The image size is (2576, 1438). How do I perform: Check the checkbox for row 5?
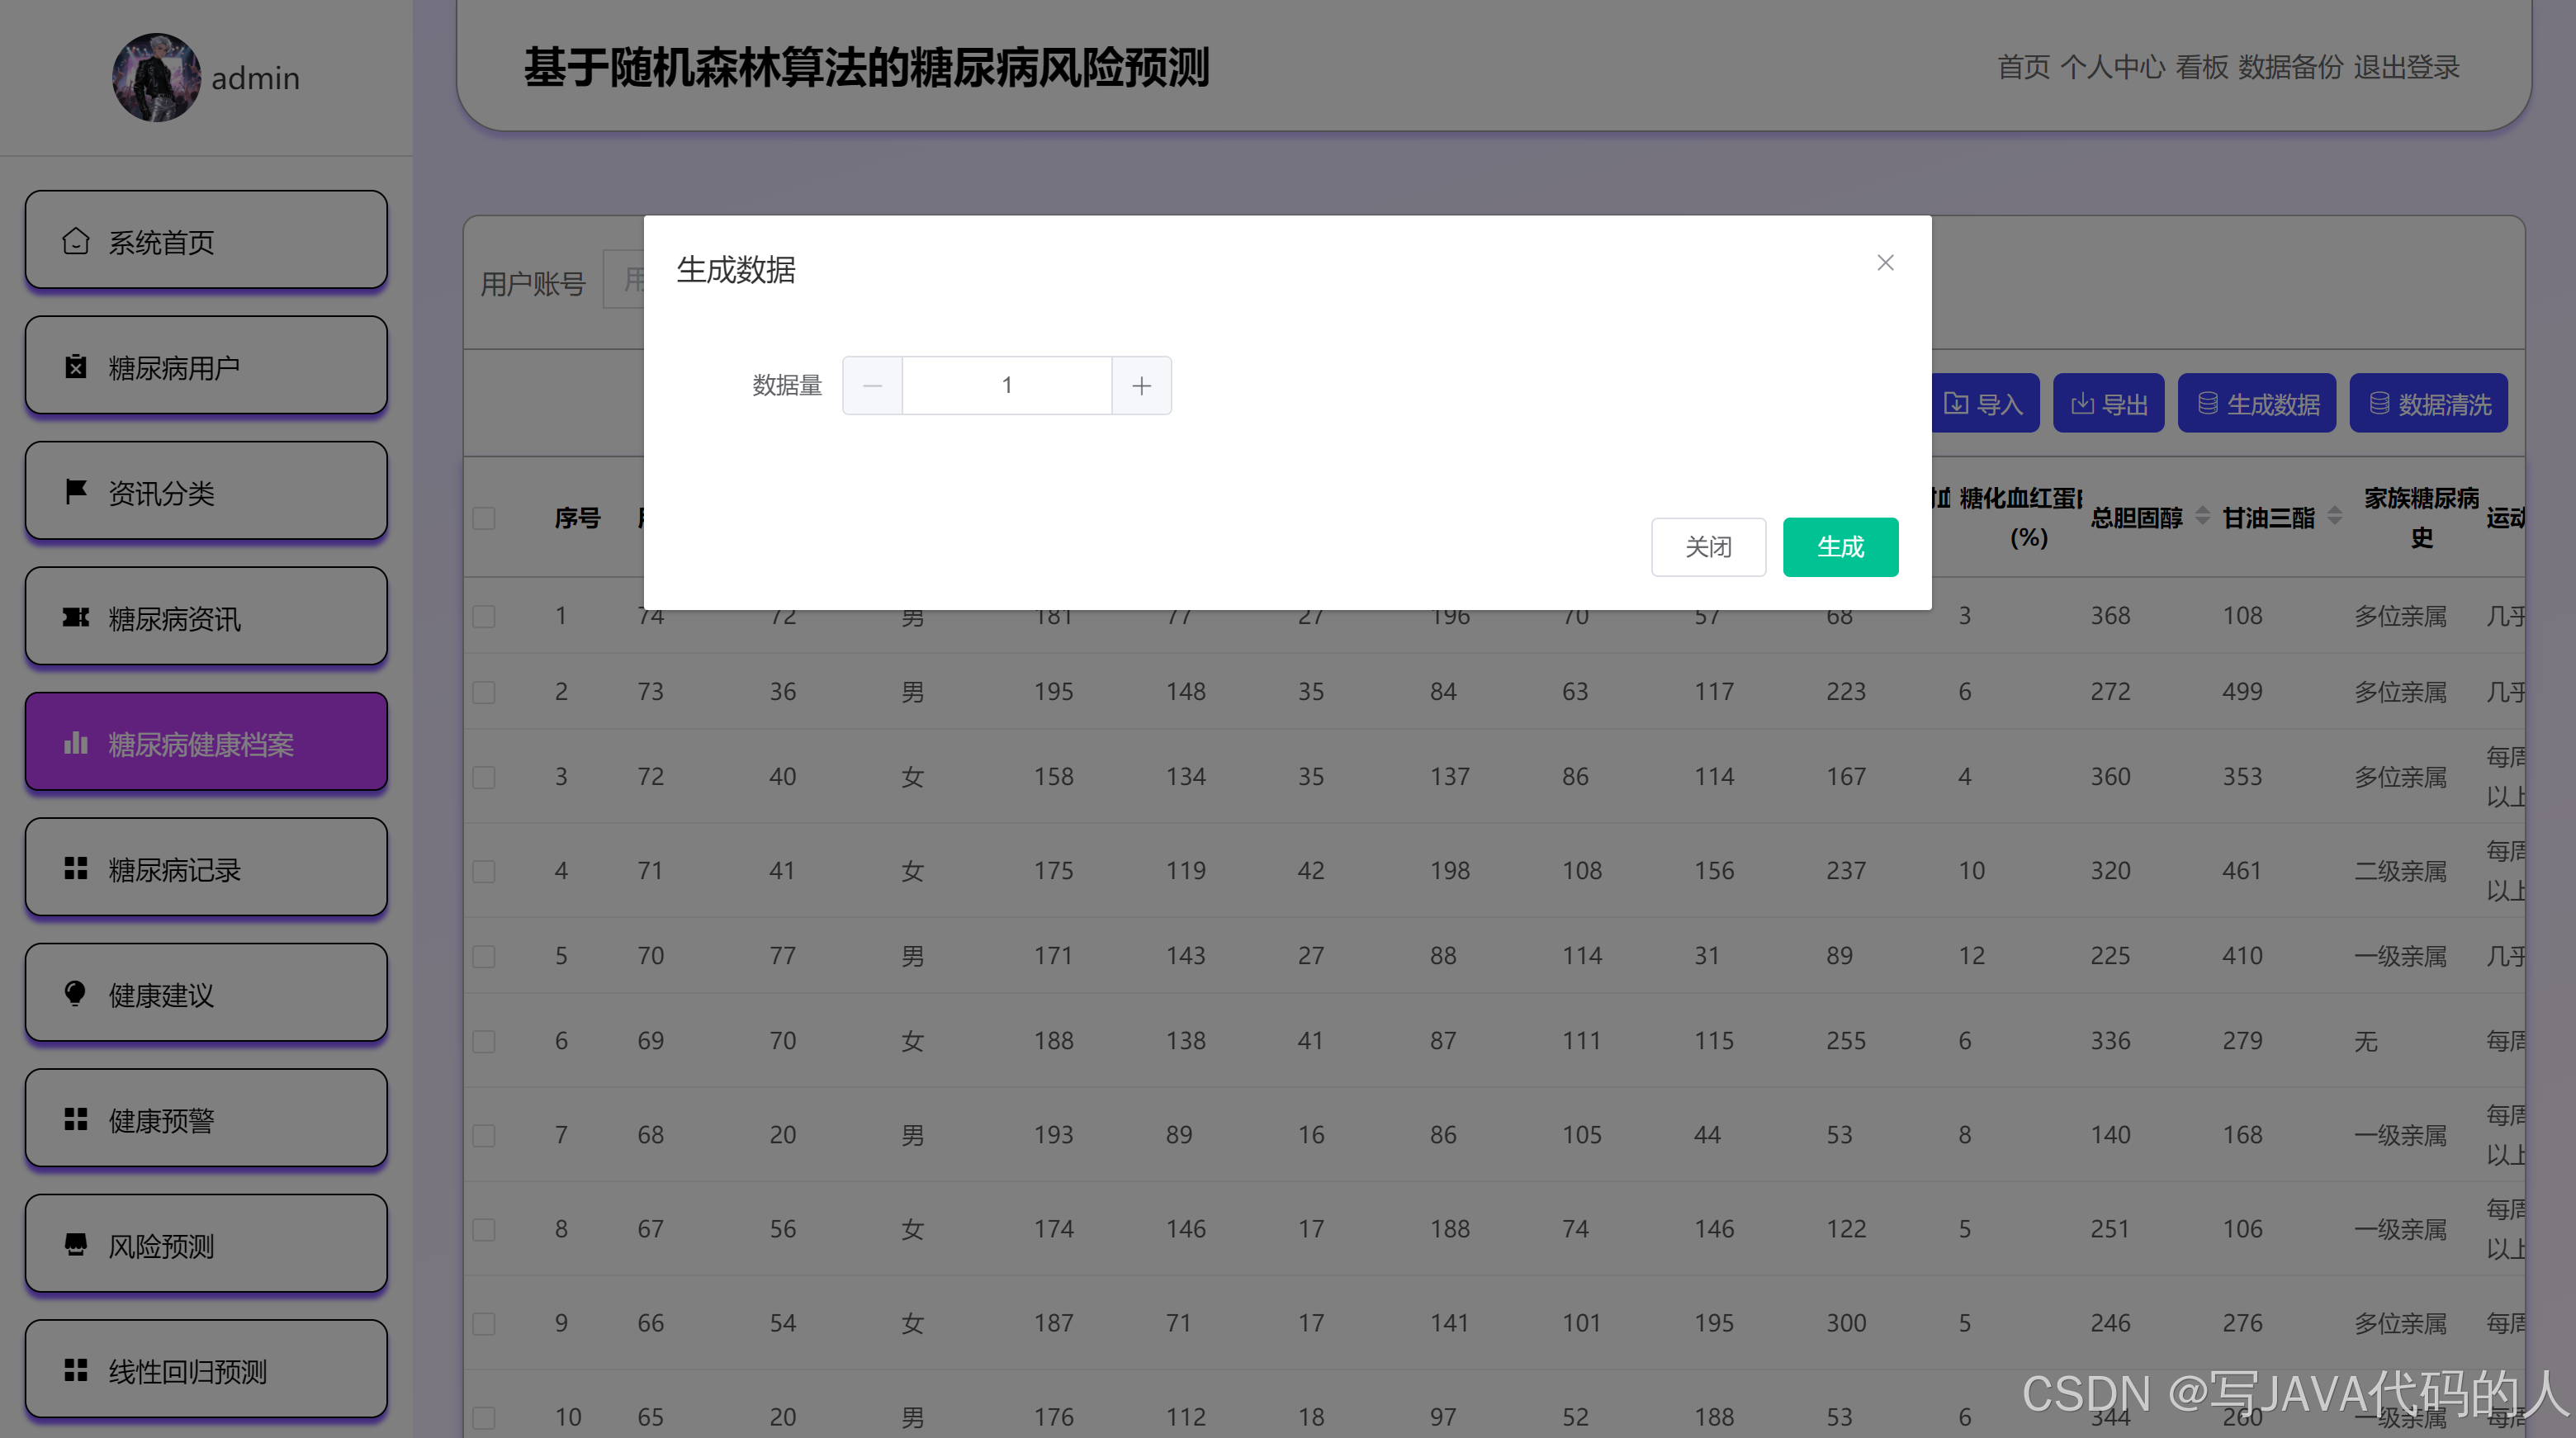click(484, 956)
